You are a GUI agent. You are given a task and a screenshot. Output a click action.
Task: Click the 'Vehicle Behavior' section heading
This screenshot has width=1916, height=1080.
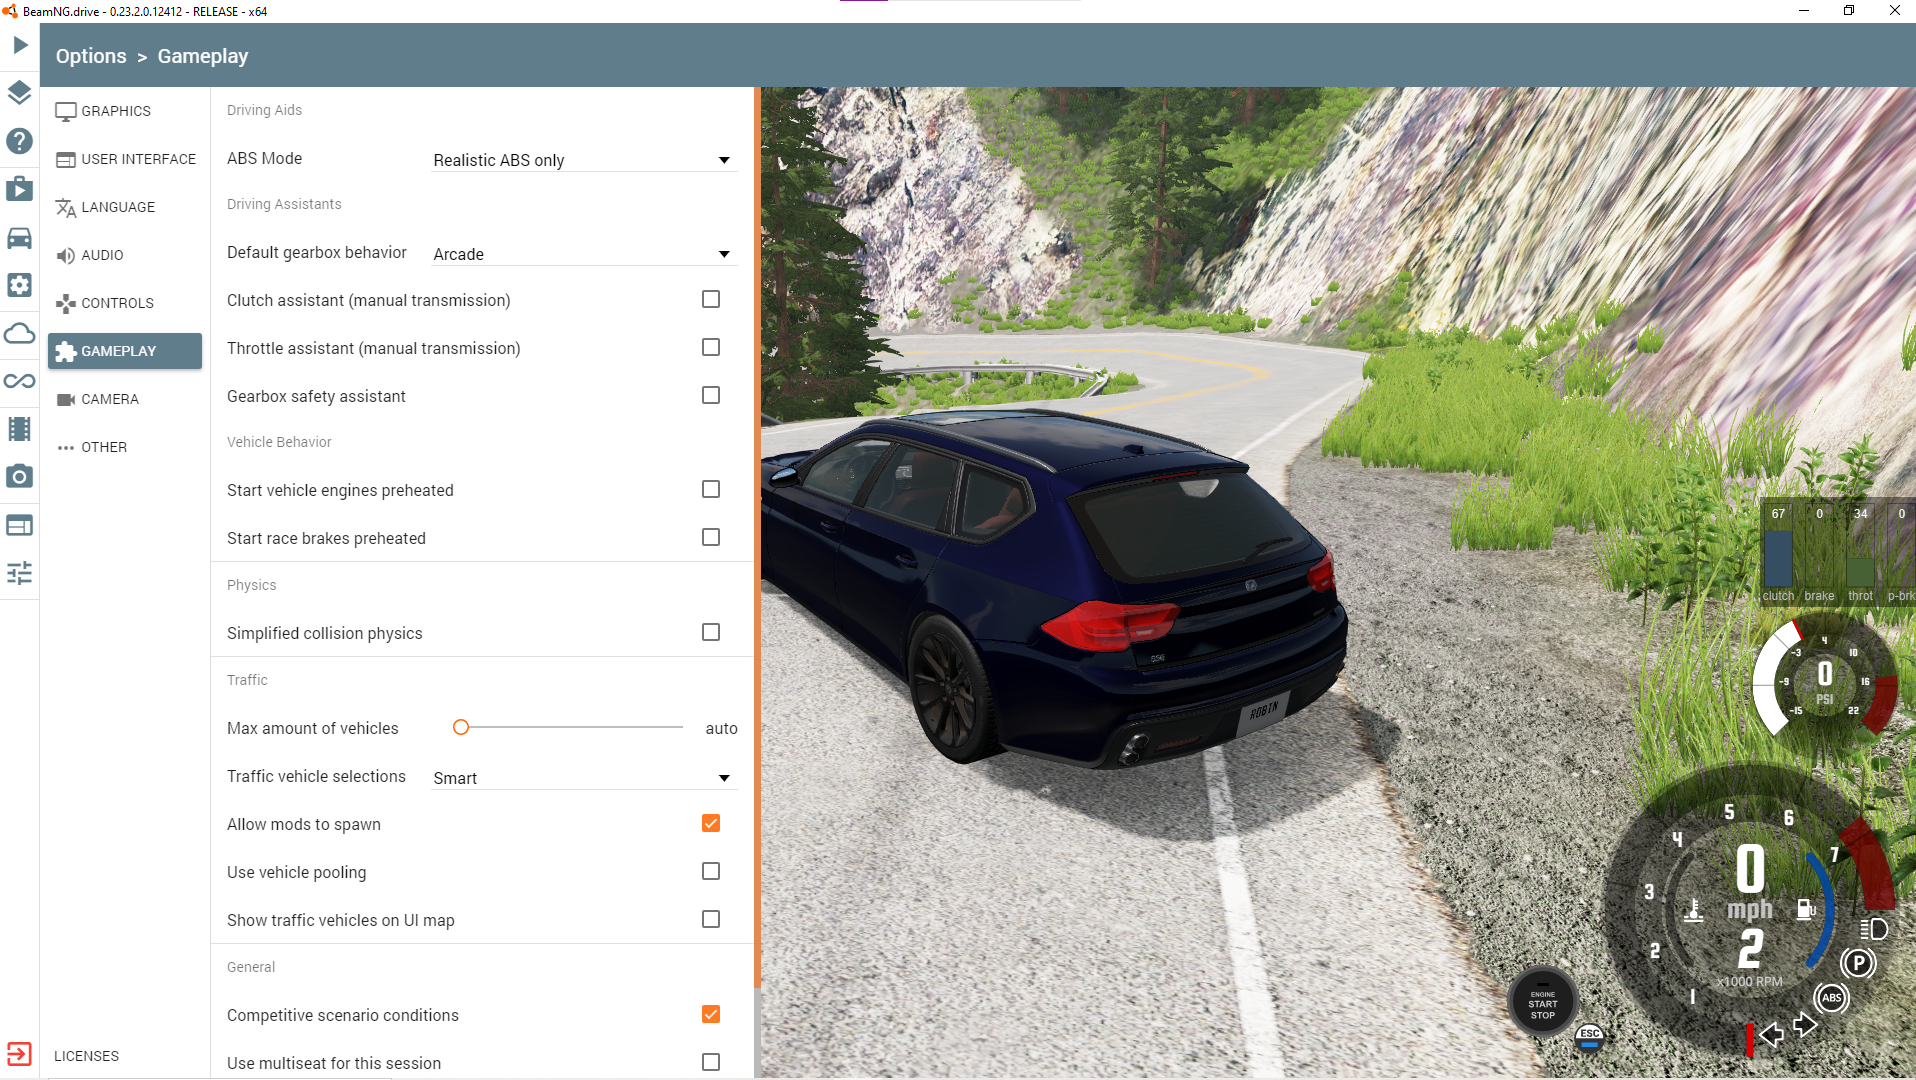[x=279, y=442]
